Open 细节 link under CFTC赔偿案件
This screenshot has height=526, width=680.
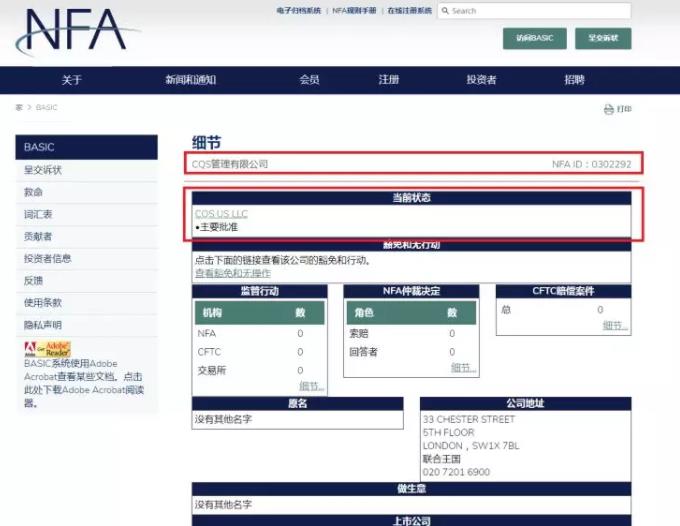point(615,325)
